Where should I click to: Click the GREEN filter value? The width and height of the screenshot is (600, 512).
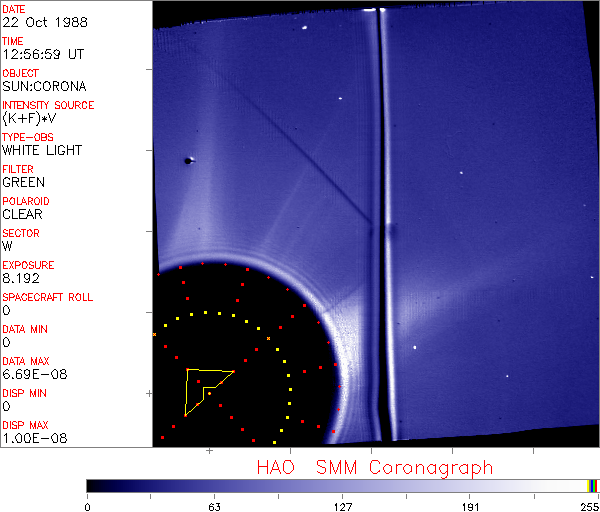click(24, 182)
